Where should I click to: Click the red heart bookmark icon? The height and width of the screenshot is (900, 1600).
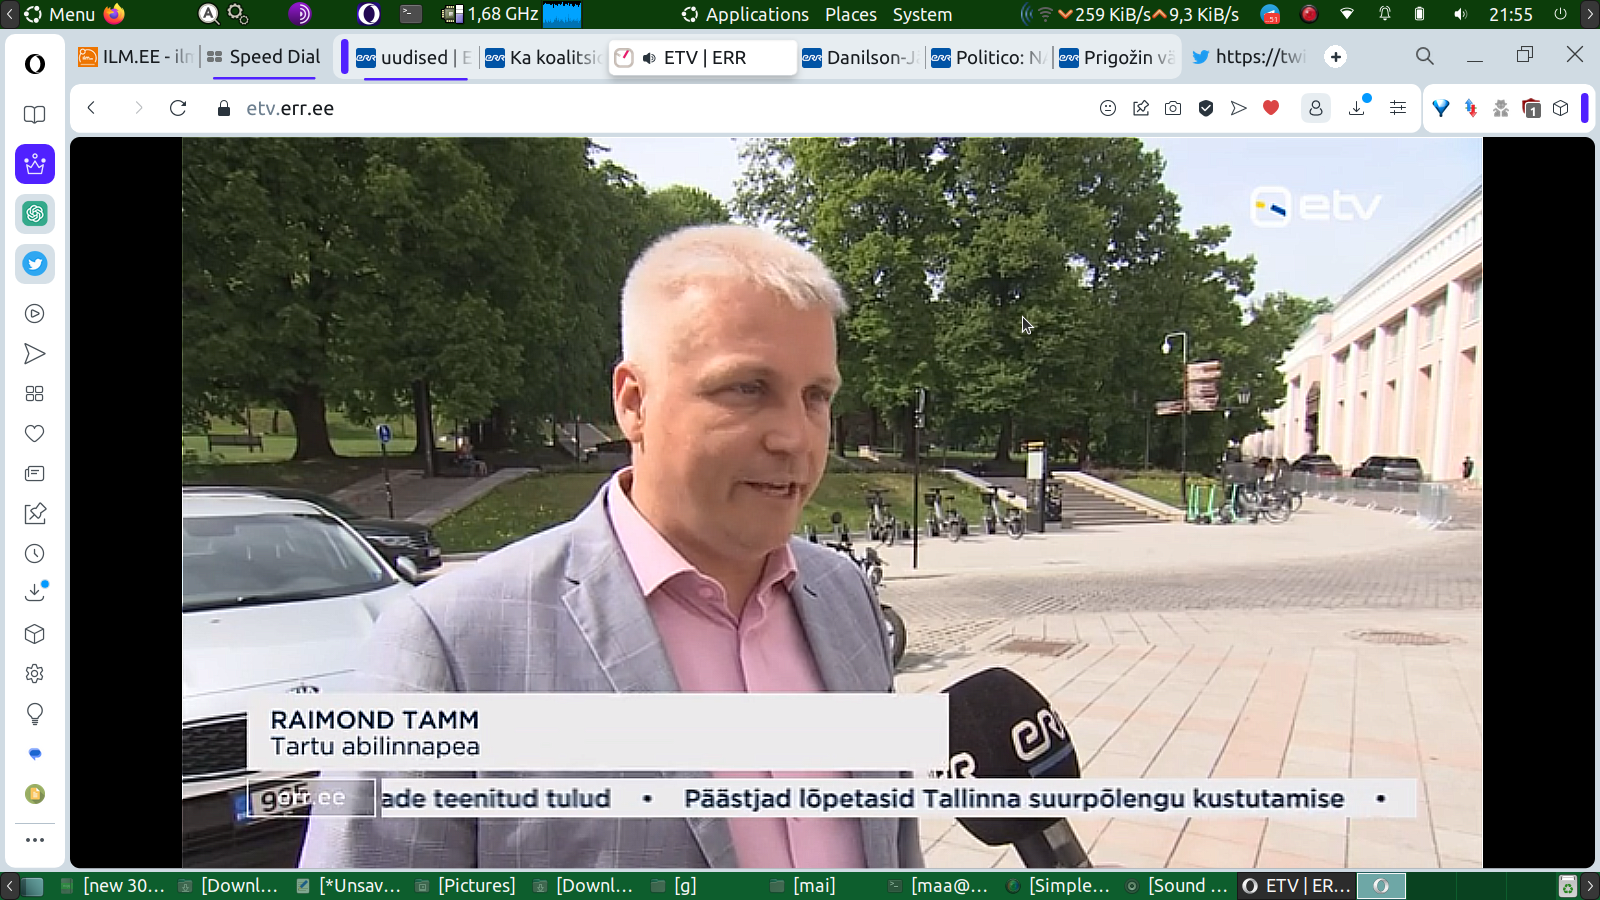coord(1271,108)
